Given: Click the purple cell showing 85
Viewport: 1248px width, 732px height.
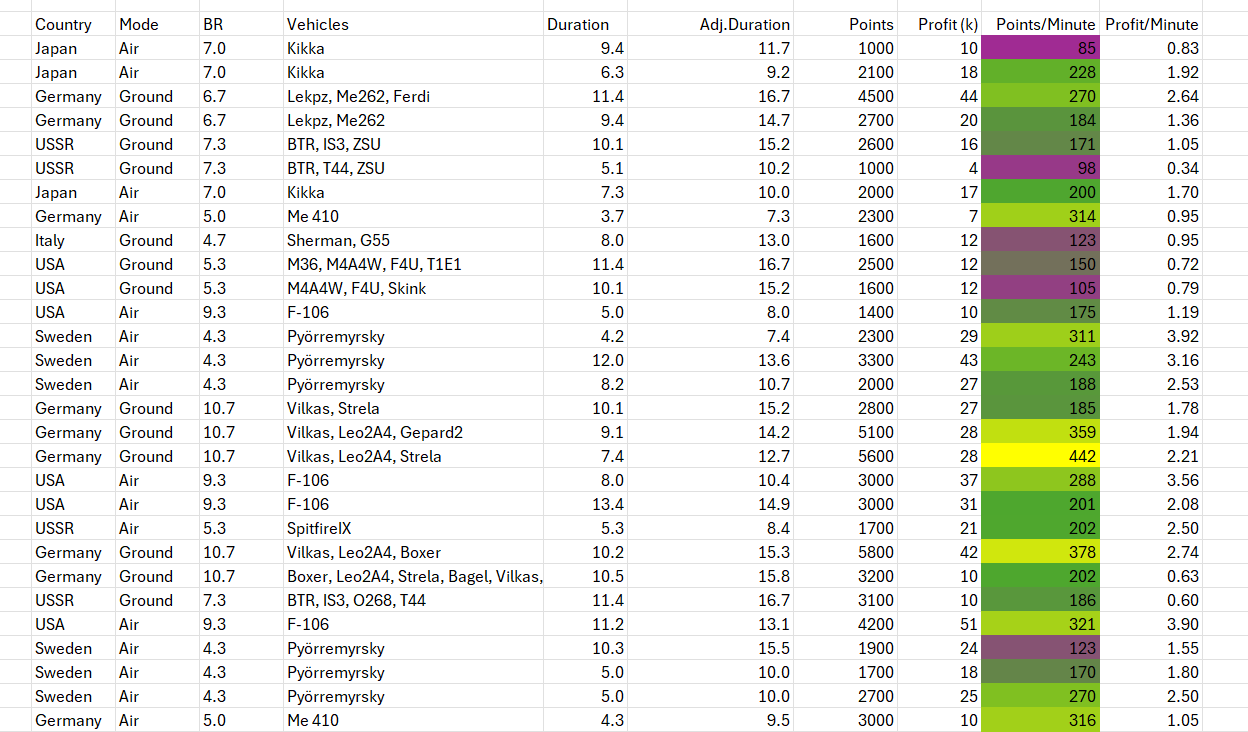Looking at the screenshot, I should (1040, 48).
